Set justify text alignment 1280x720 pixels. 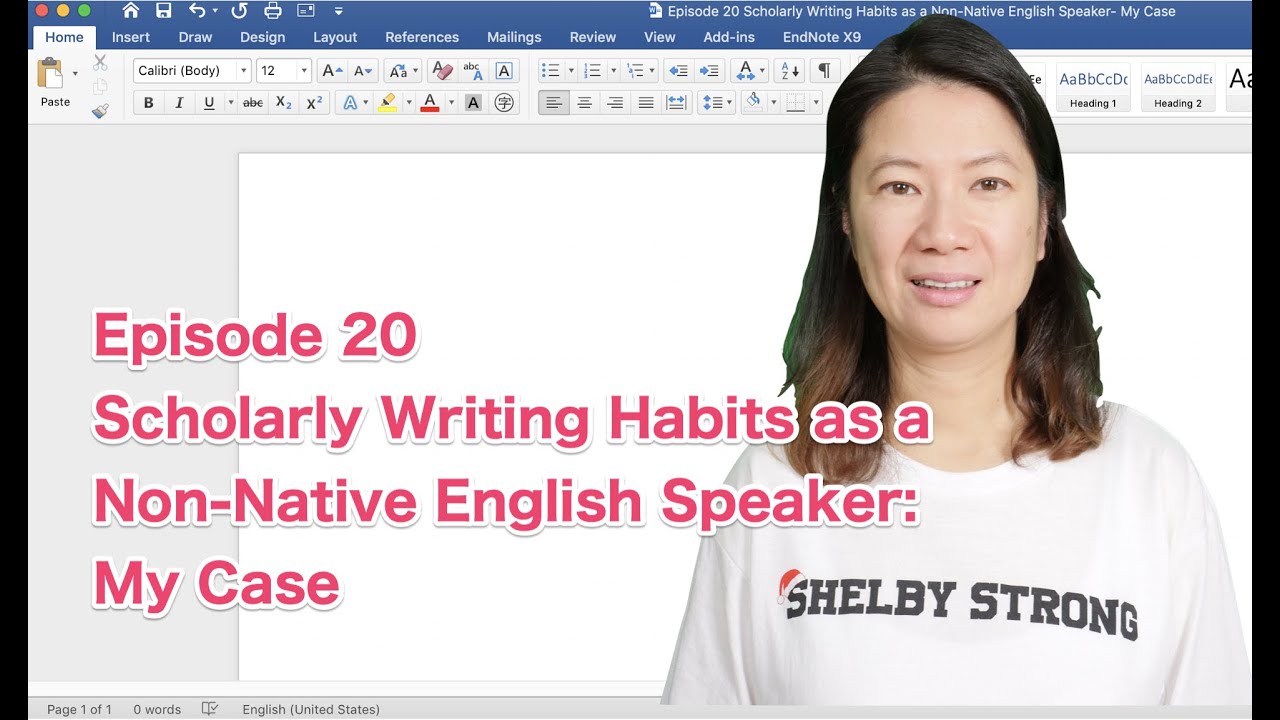click(x=646, y=102)
